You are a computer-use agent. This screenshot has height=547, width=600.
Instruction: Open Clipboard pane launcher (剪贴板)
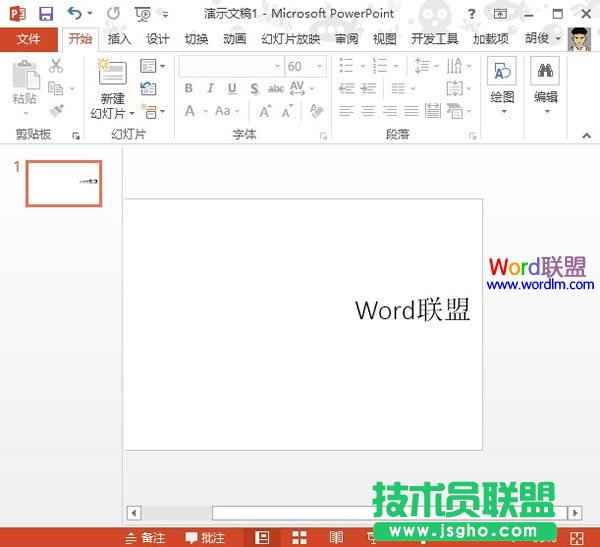tap(76, 136)
